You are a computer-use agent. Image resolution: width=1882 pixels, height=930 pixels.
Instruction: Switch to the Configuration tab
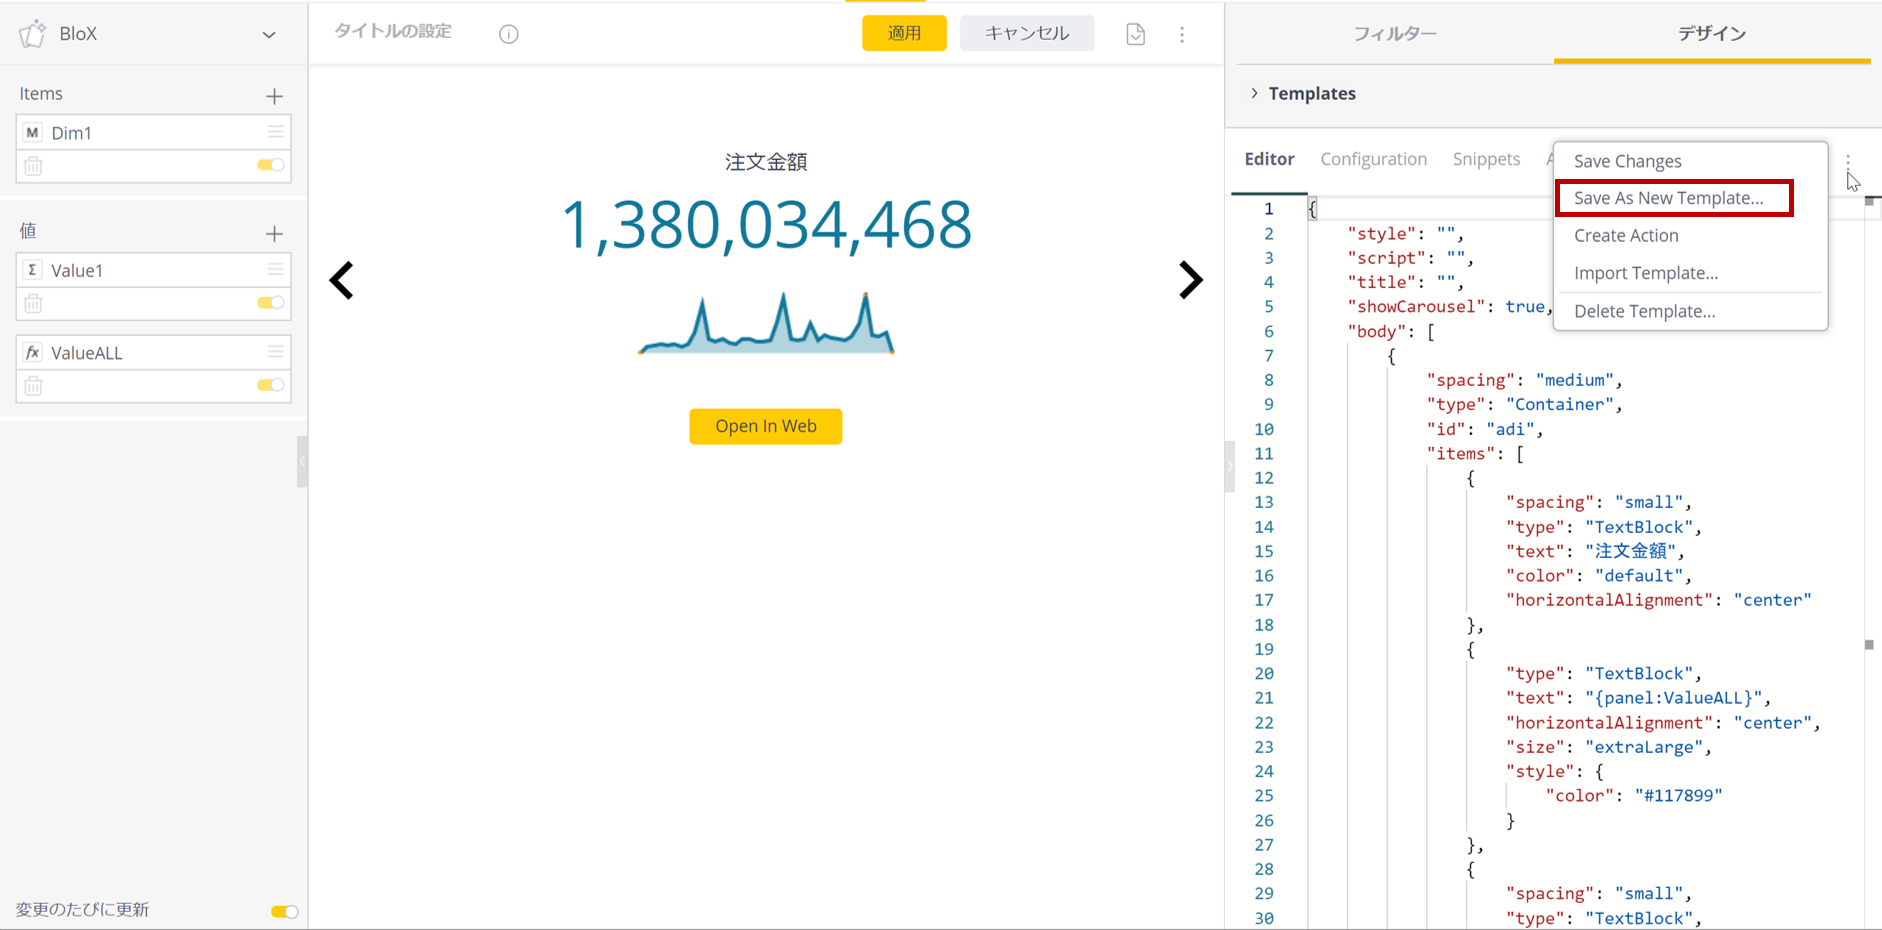click(1373, 159)
